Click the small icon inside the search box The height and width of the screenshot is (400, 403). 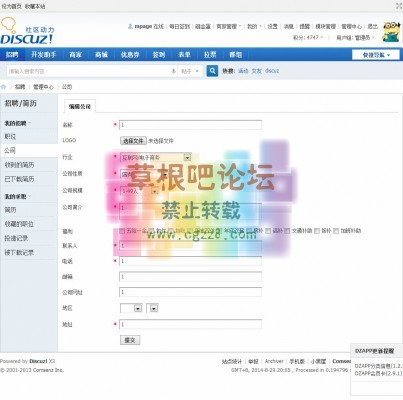(x=173, y=71)
